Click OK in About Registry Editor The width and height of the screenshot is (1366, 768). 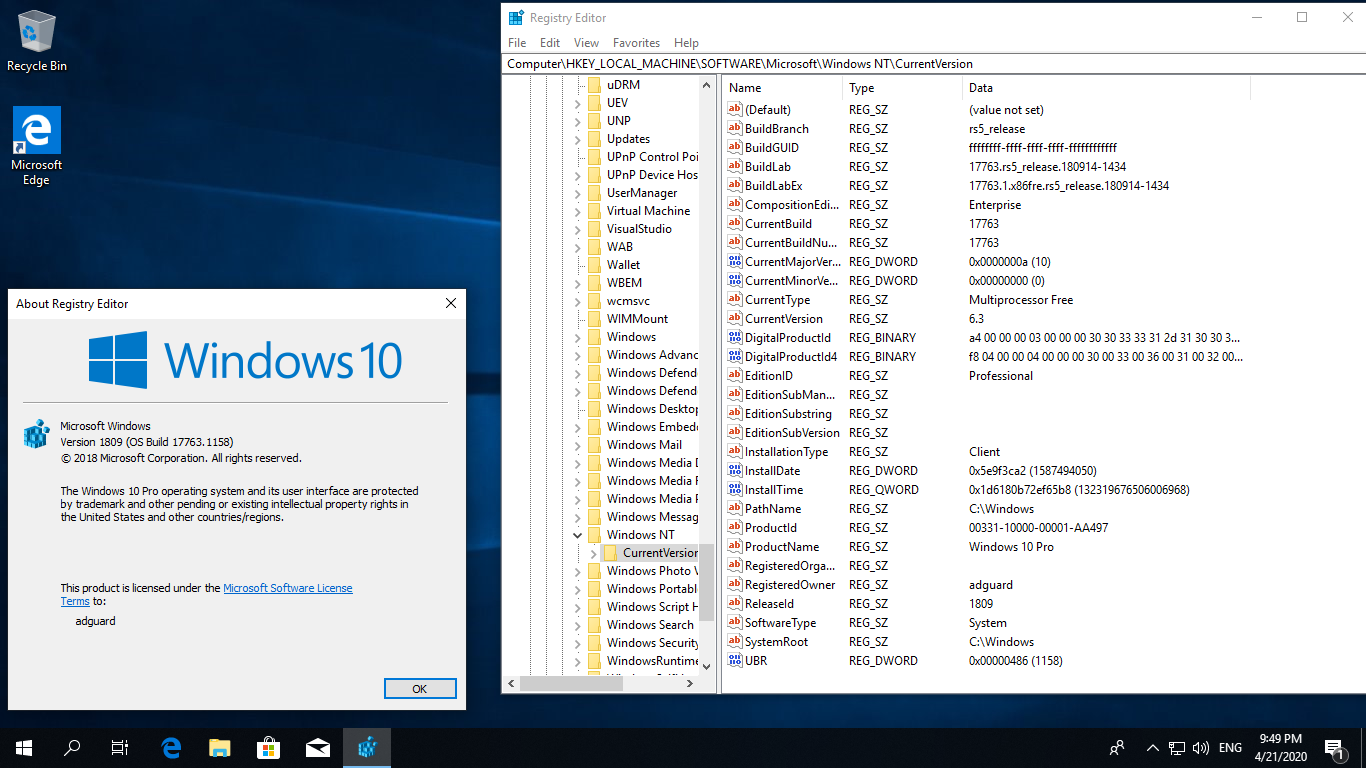click(x=420, y=688)
